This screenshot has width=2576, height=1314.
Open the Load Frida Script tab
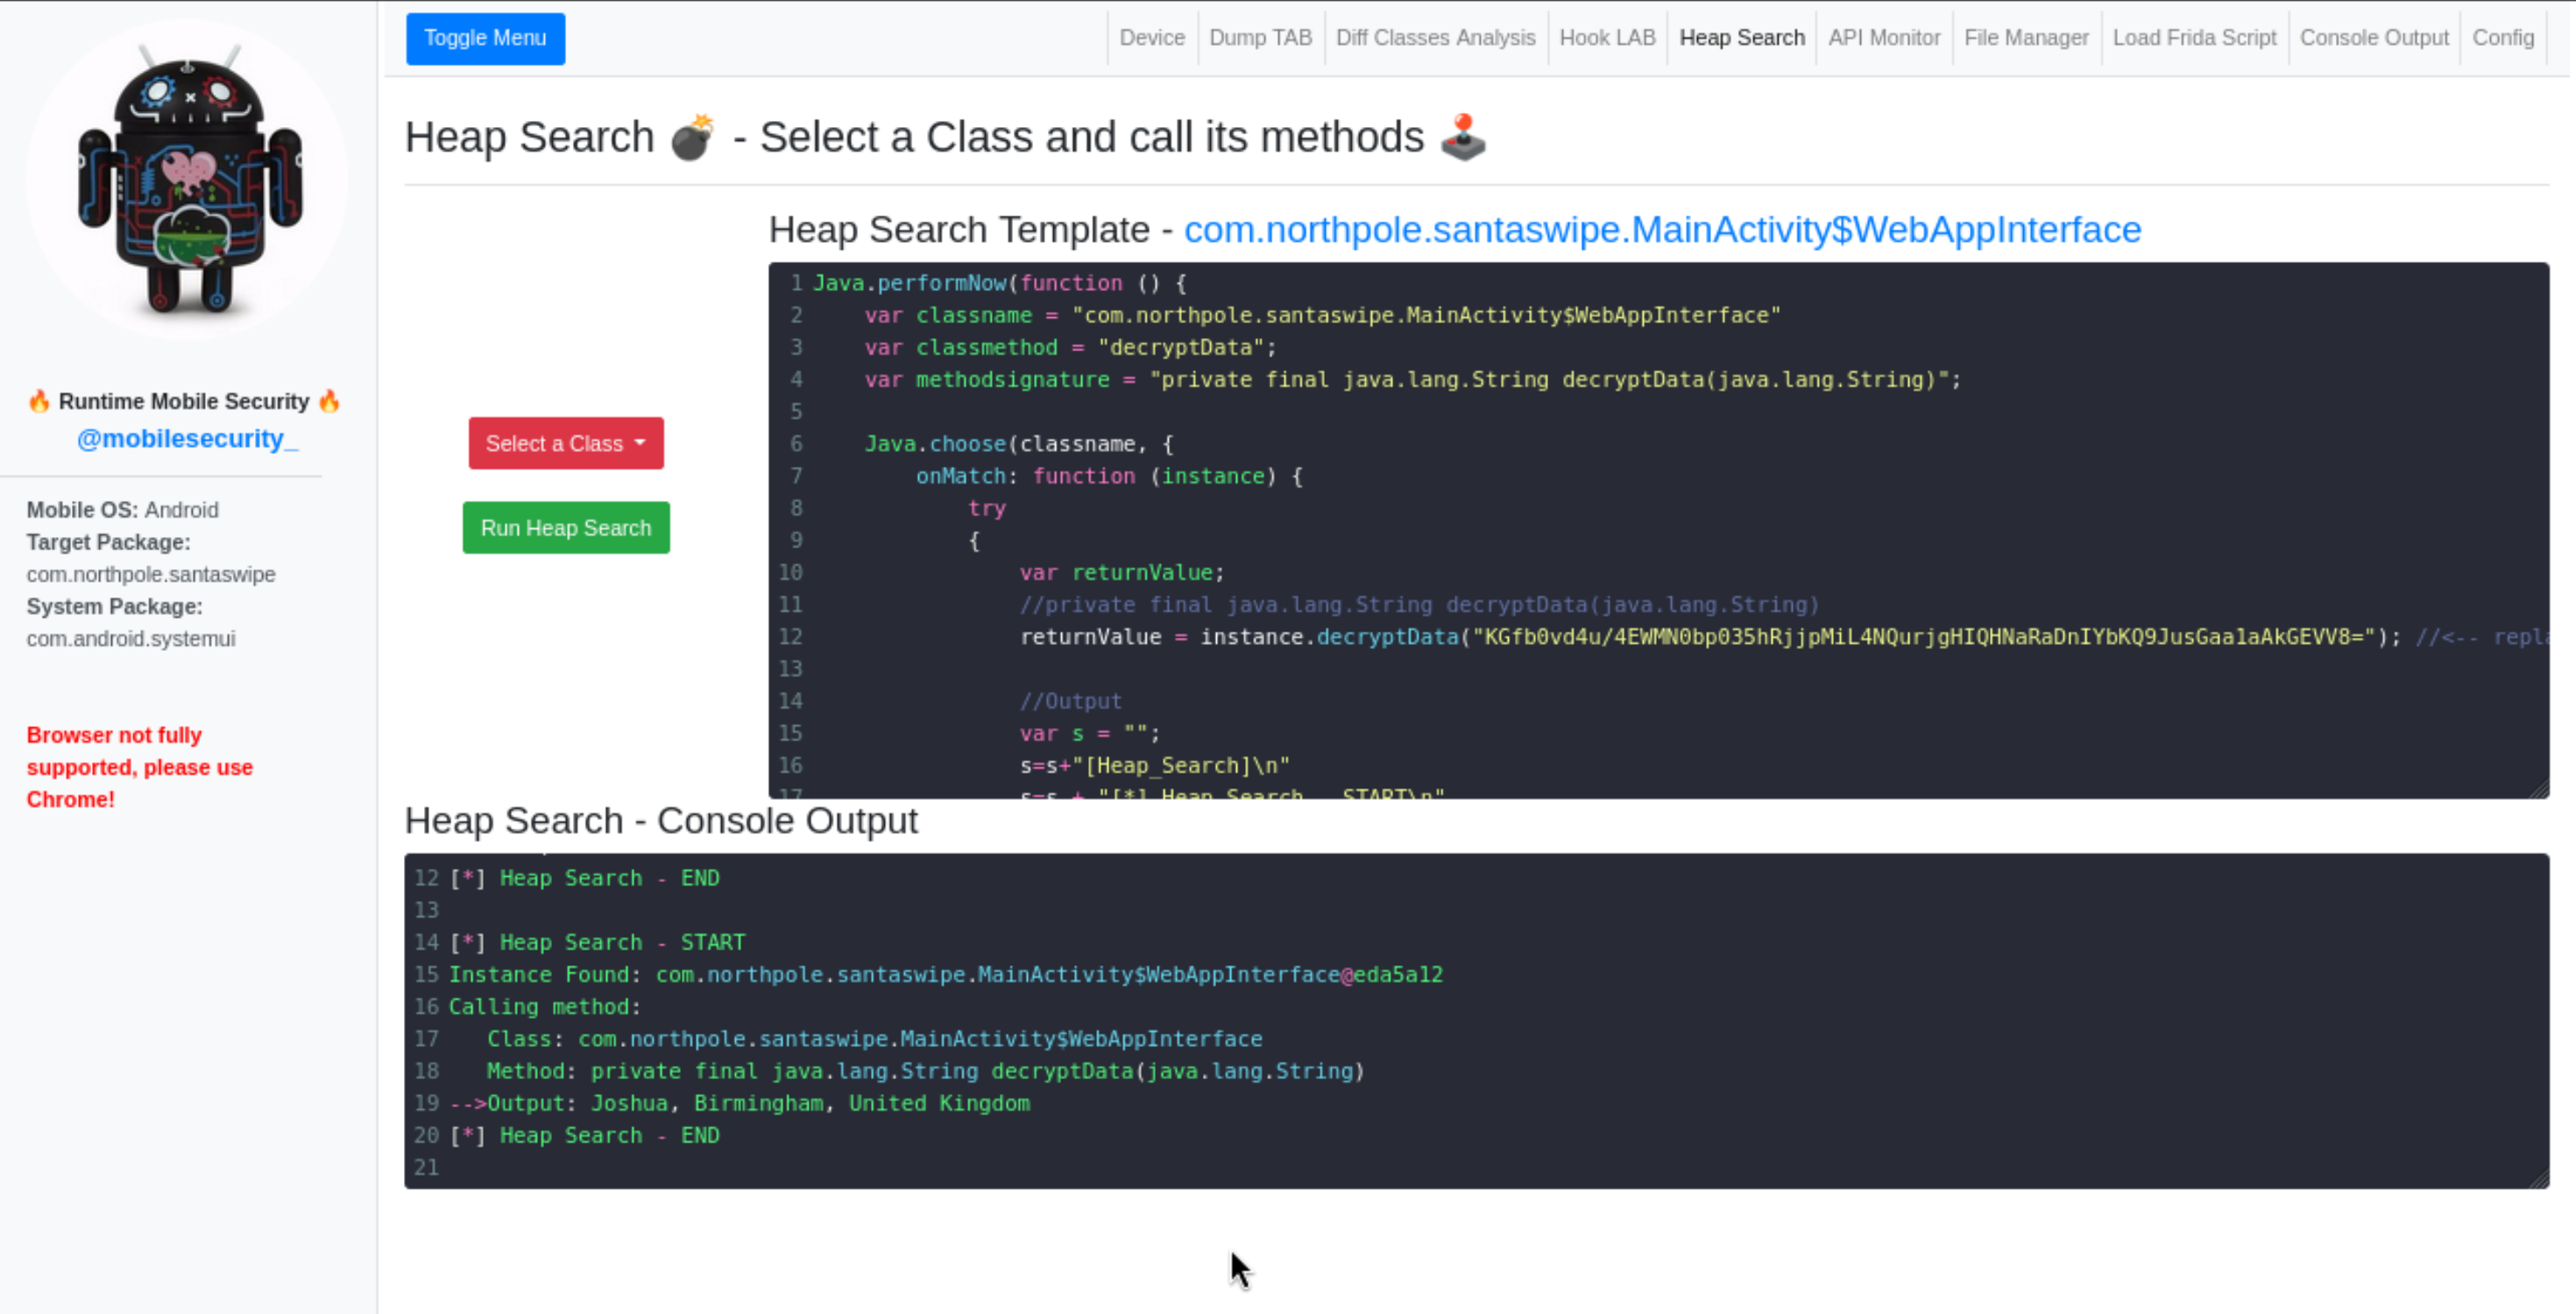click(2194, 38)
